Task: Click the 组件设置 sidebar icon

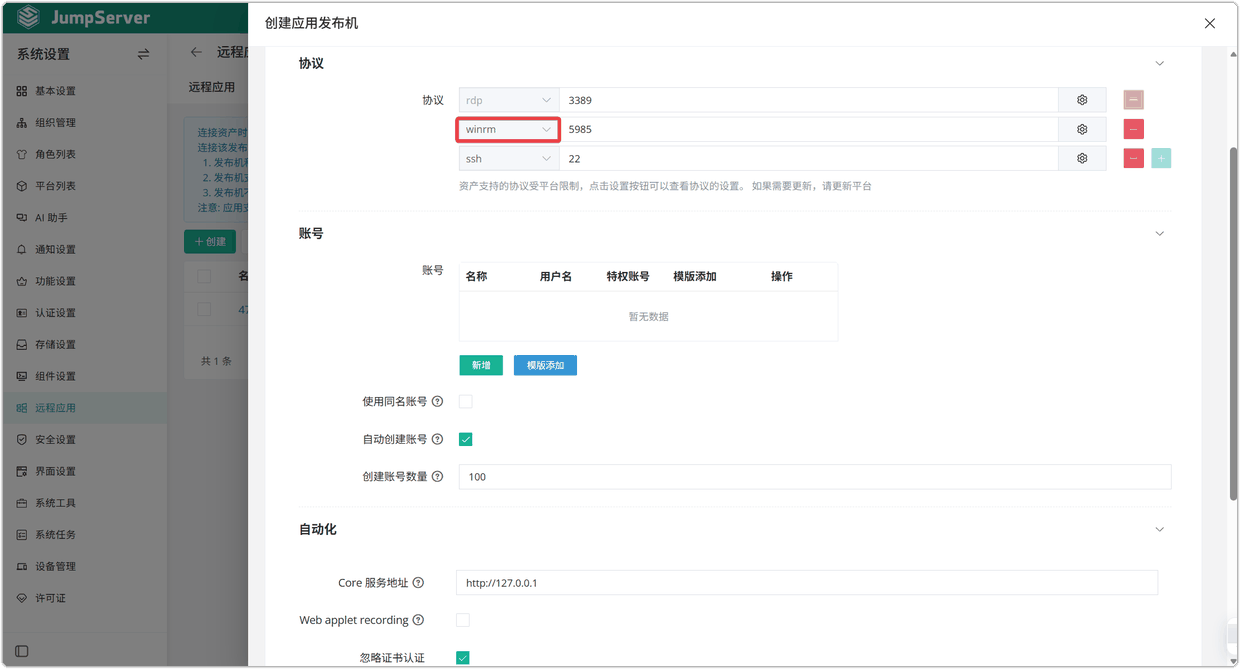Action: tap(22, 376)
